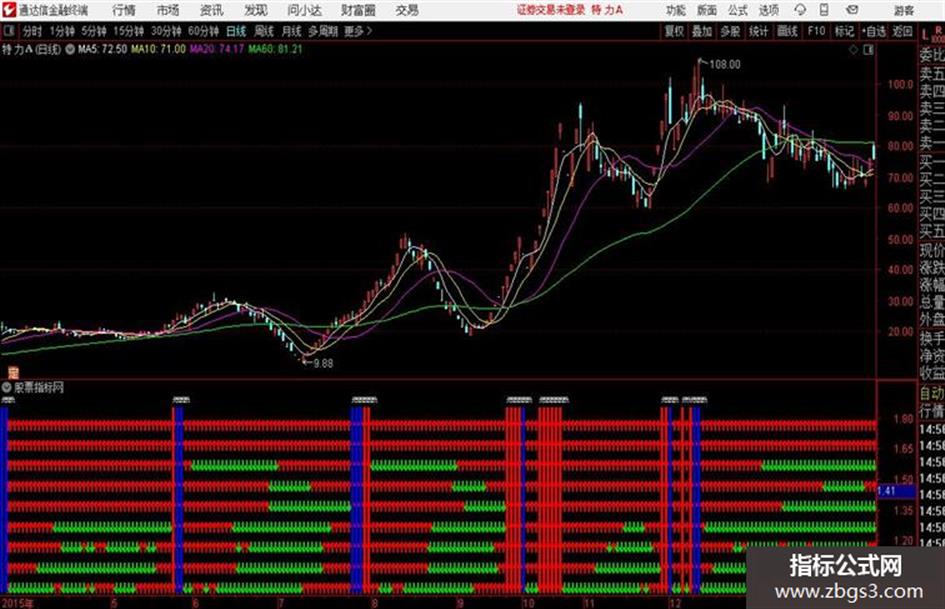This screenshot has width=945, height=609.
Task: Click the MA10: 71.00 indicator label
Action: [x=159, y=49]
